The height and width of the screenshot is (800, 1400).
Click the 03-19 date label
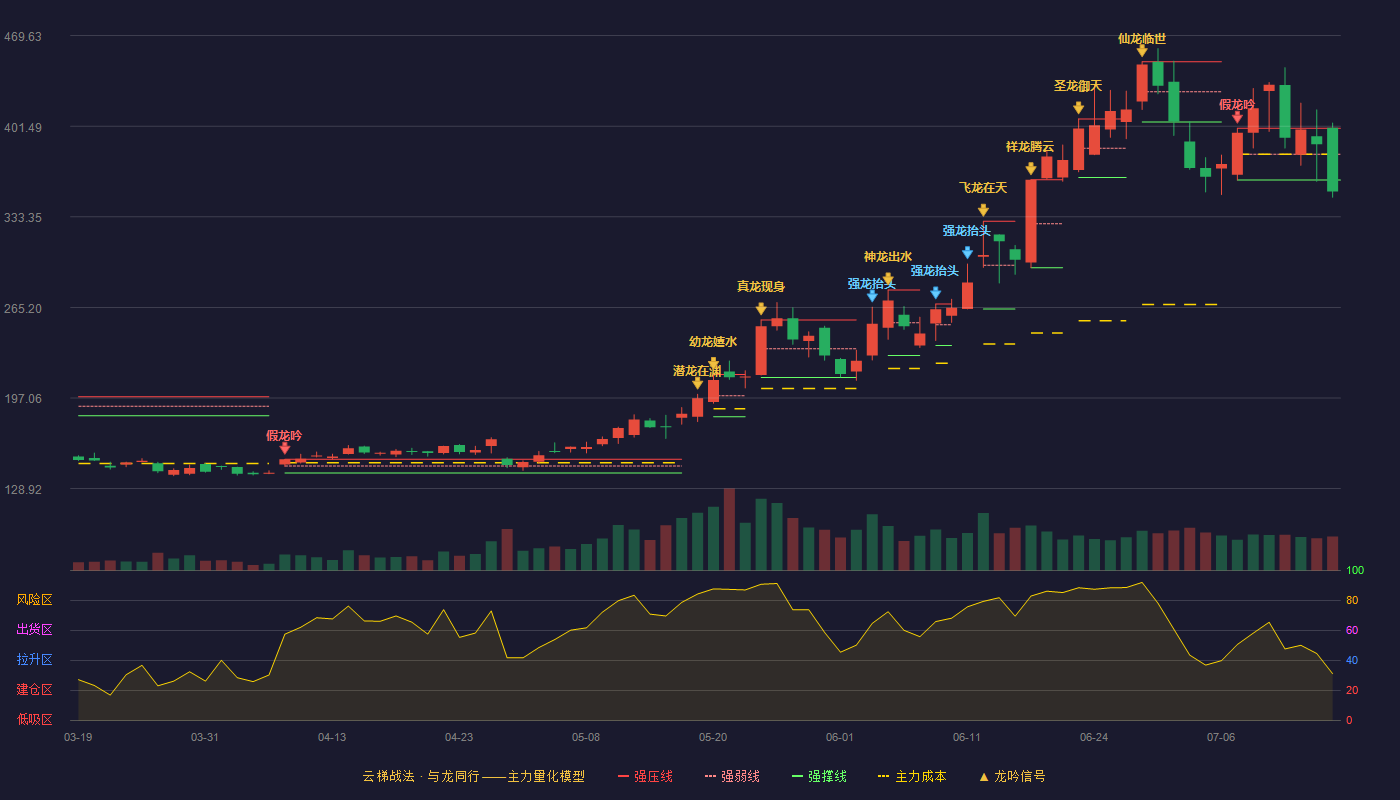(x=78, y=737)
